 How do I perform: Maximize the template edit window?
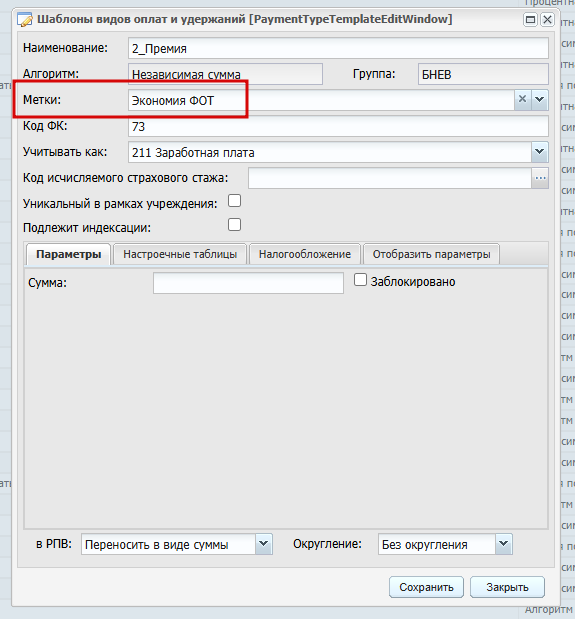[x=530, y=19]
